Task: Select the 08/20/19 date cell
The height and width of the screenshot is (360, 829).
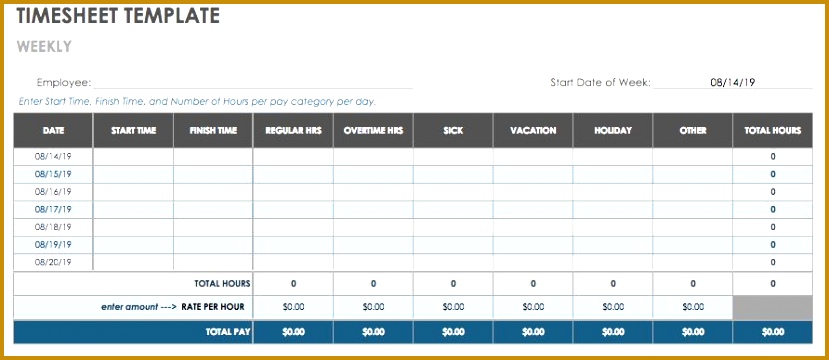Action: coord(53,262)
